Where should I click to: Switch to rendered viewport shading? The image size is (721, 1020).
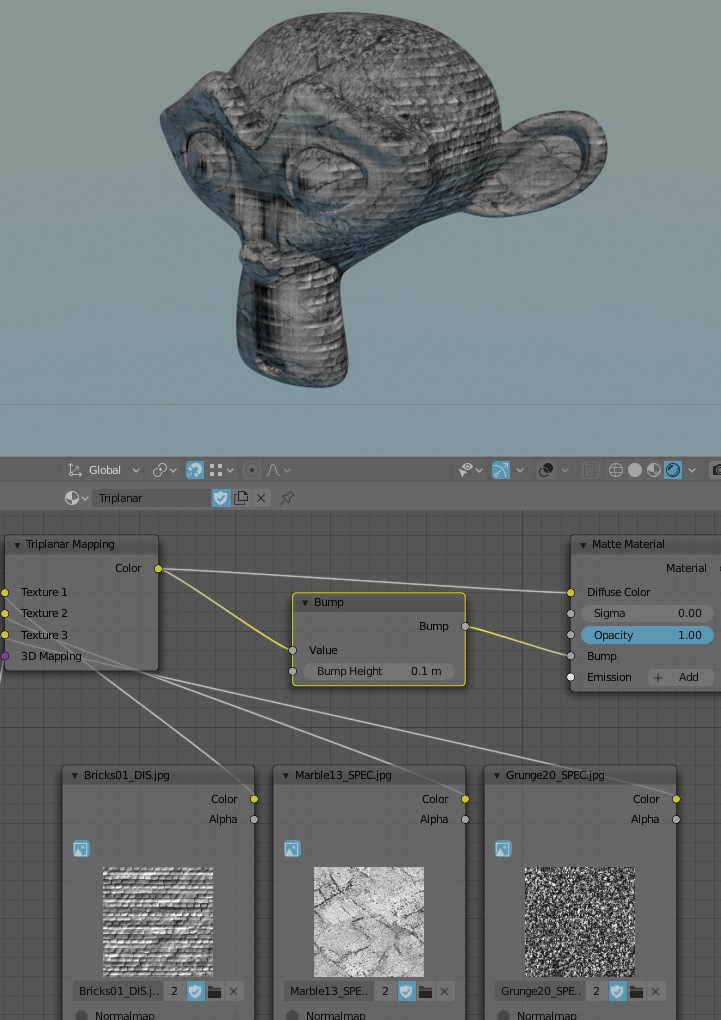tap(673, 470)
